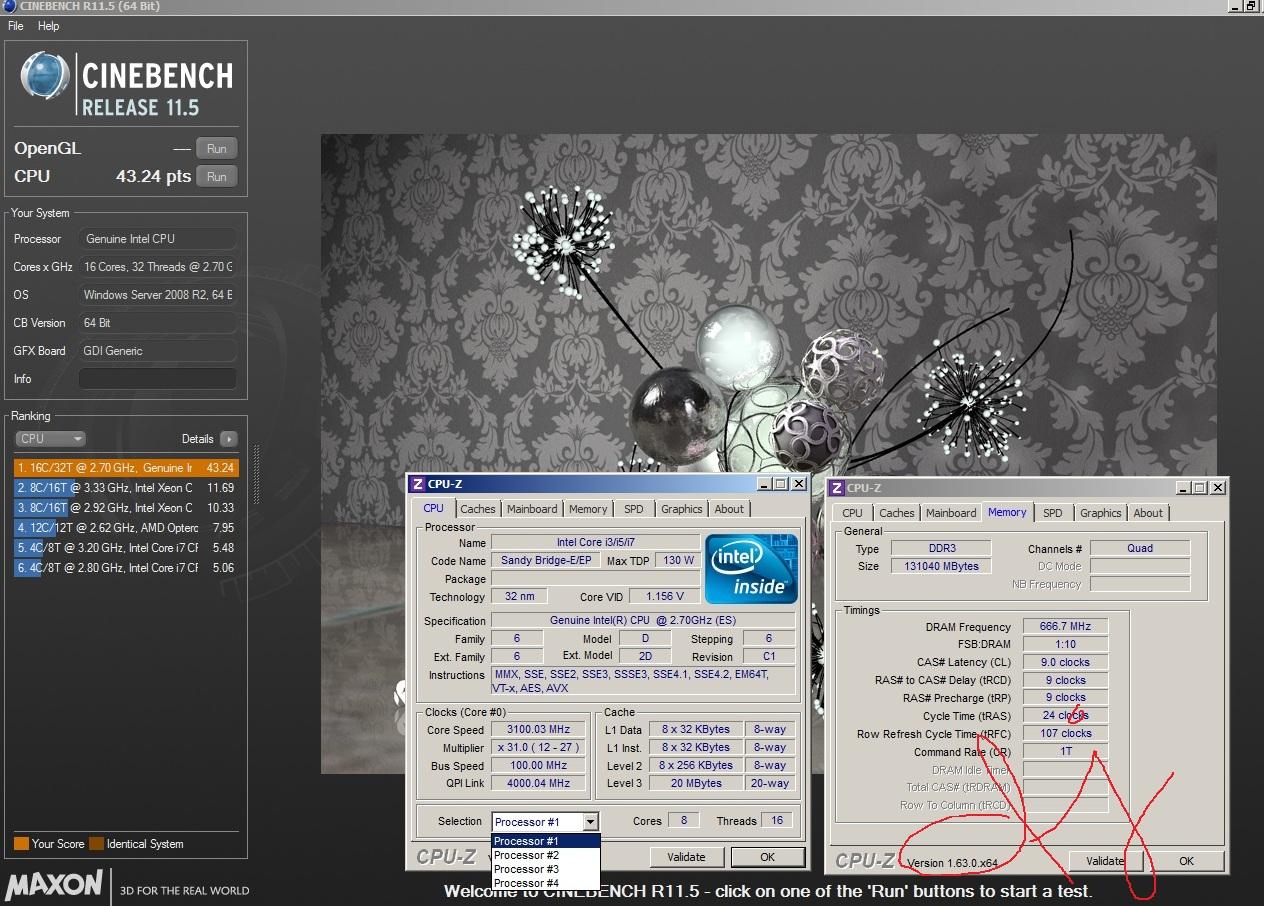Viewport: 1264px width, 906px height.
Task: Click the Multiplier value x 31.0
Action: [x=539, y=748]
